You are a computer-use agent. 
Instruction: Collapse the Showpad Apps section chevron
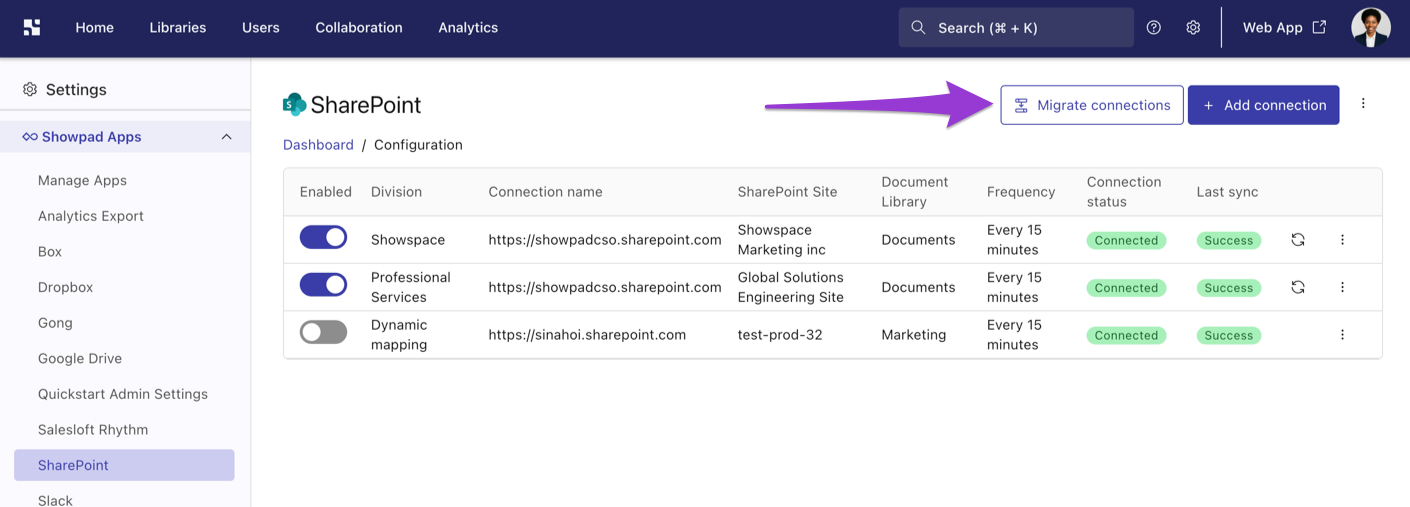226,137
